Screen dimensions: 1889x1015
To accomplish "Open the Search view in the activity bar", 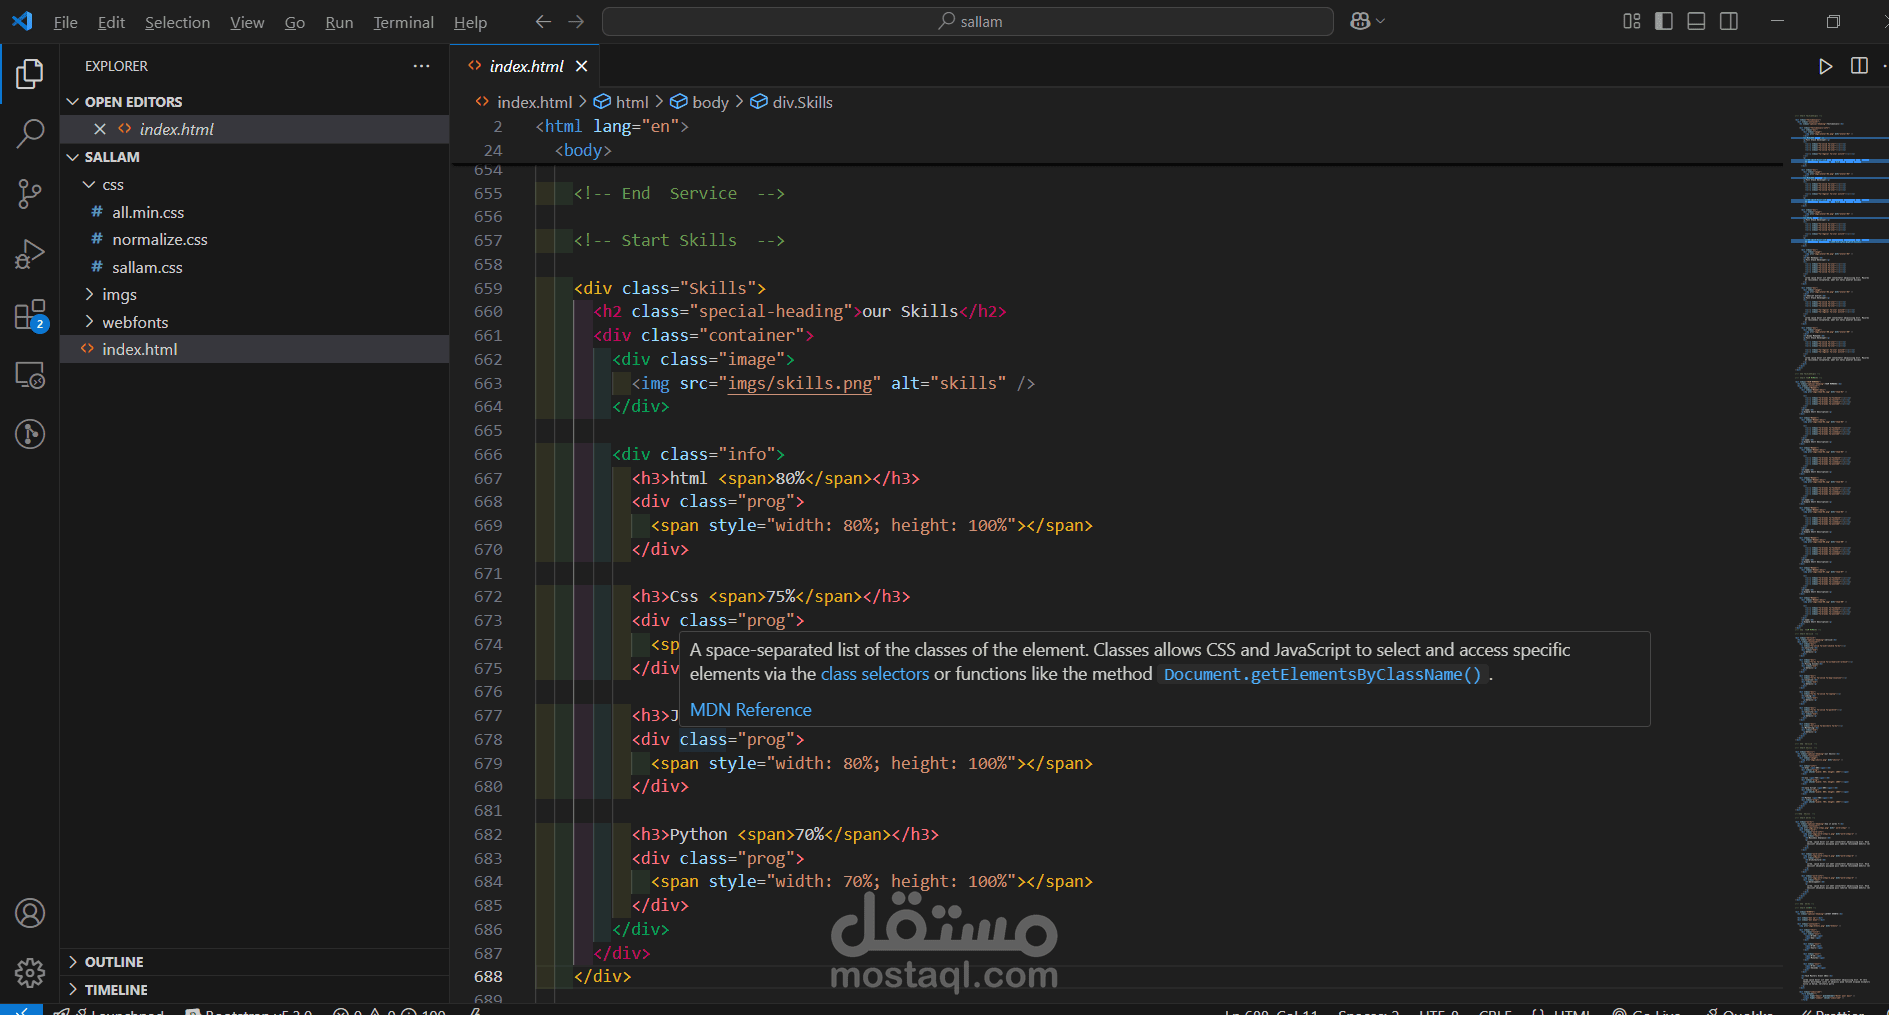I will coord(30,133).
